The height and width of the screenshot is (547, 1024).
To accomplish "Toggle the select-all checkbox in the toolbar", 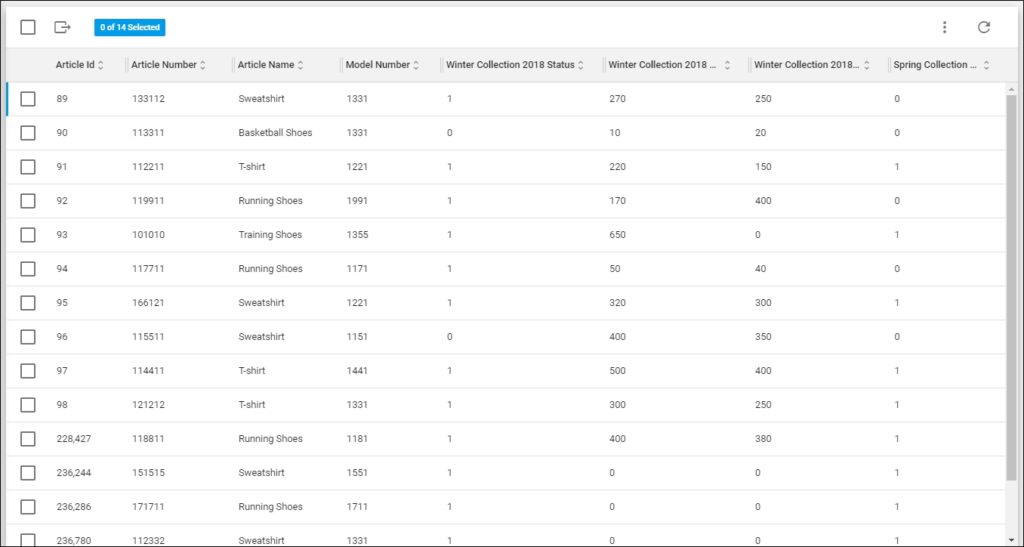I will [x=28, y=27].
